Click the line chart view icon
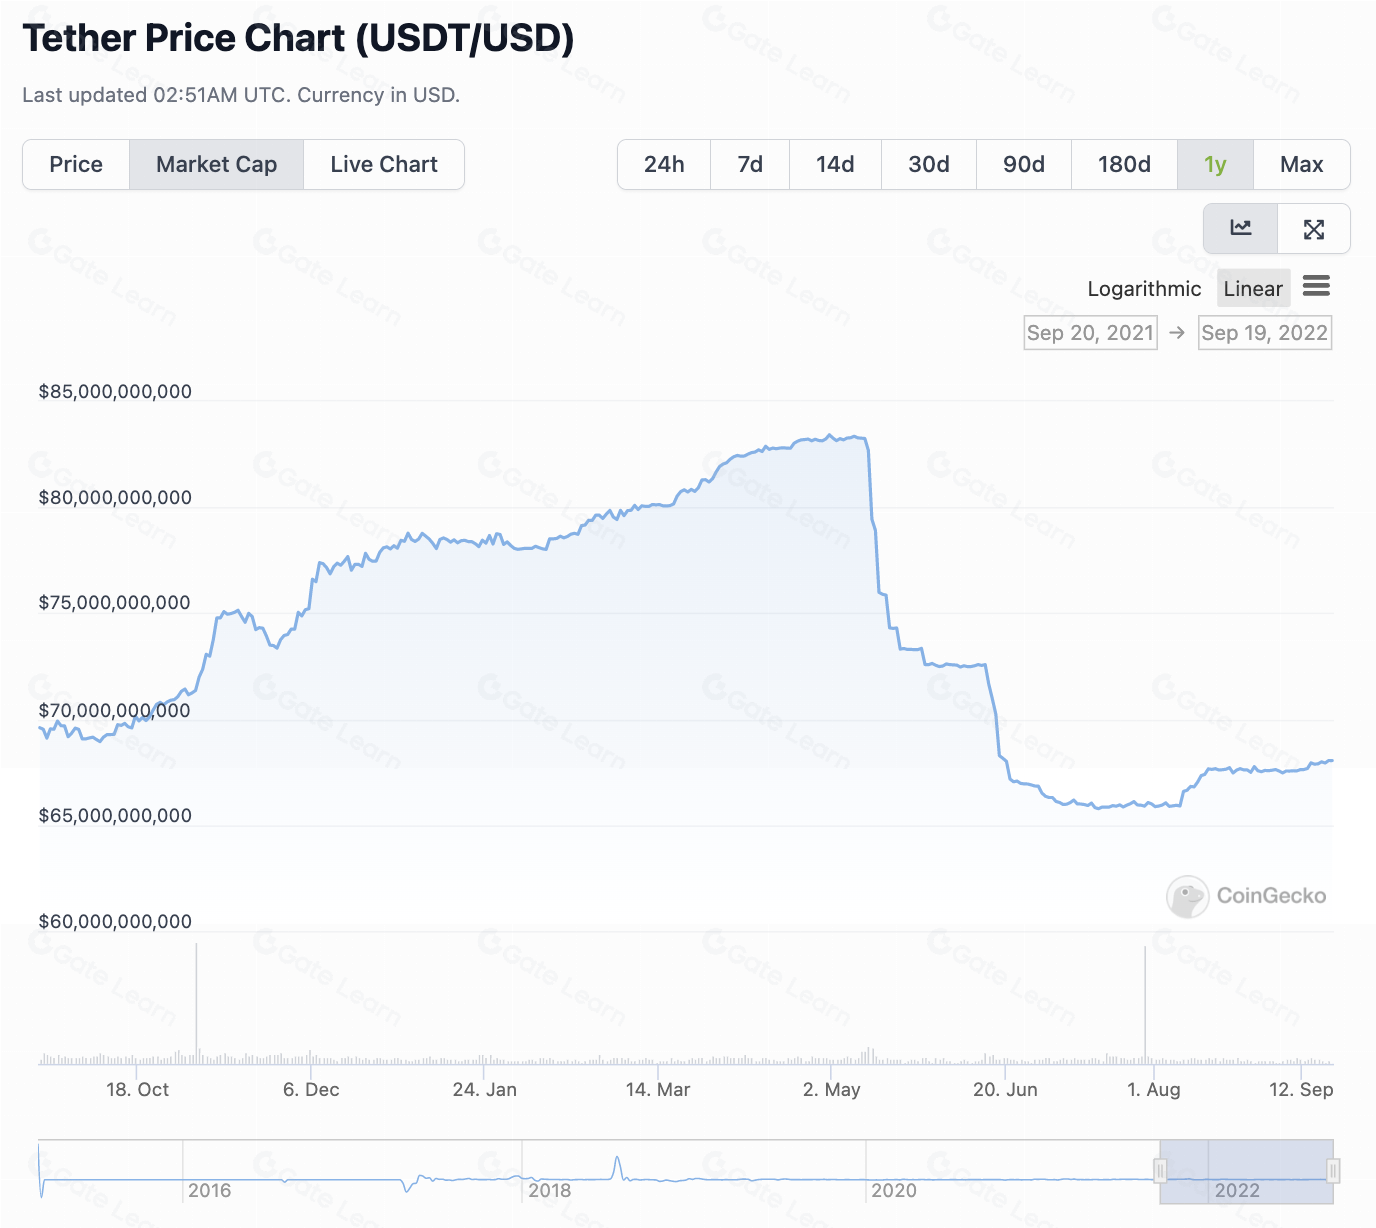The width and height of the screenshot is (1376, 1228). [x=1240, y=229]
